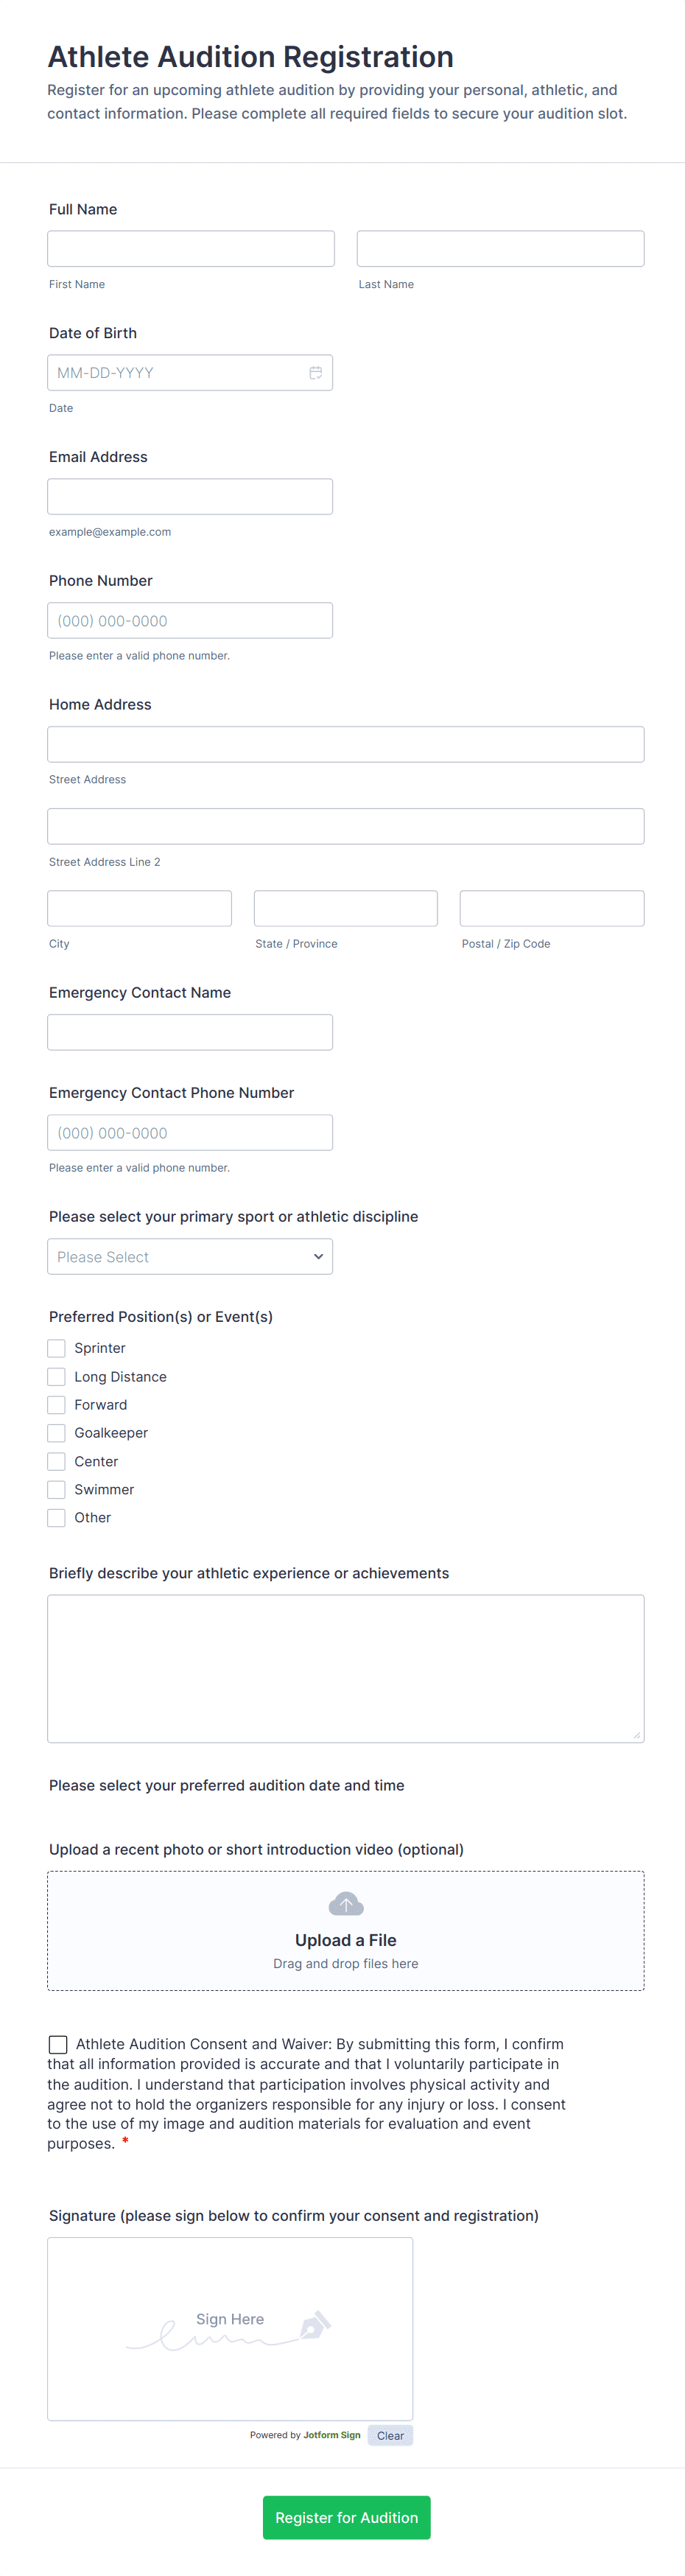Check the Sprinter position checkbox
This screenshot has height=2576, width=685.
(56, 1348)
